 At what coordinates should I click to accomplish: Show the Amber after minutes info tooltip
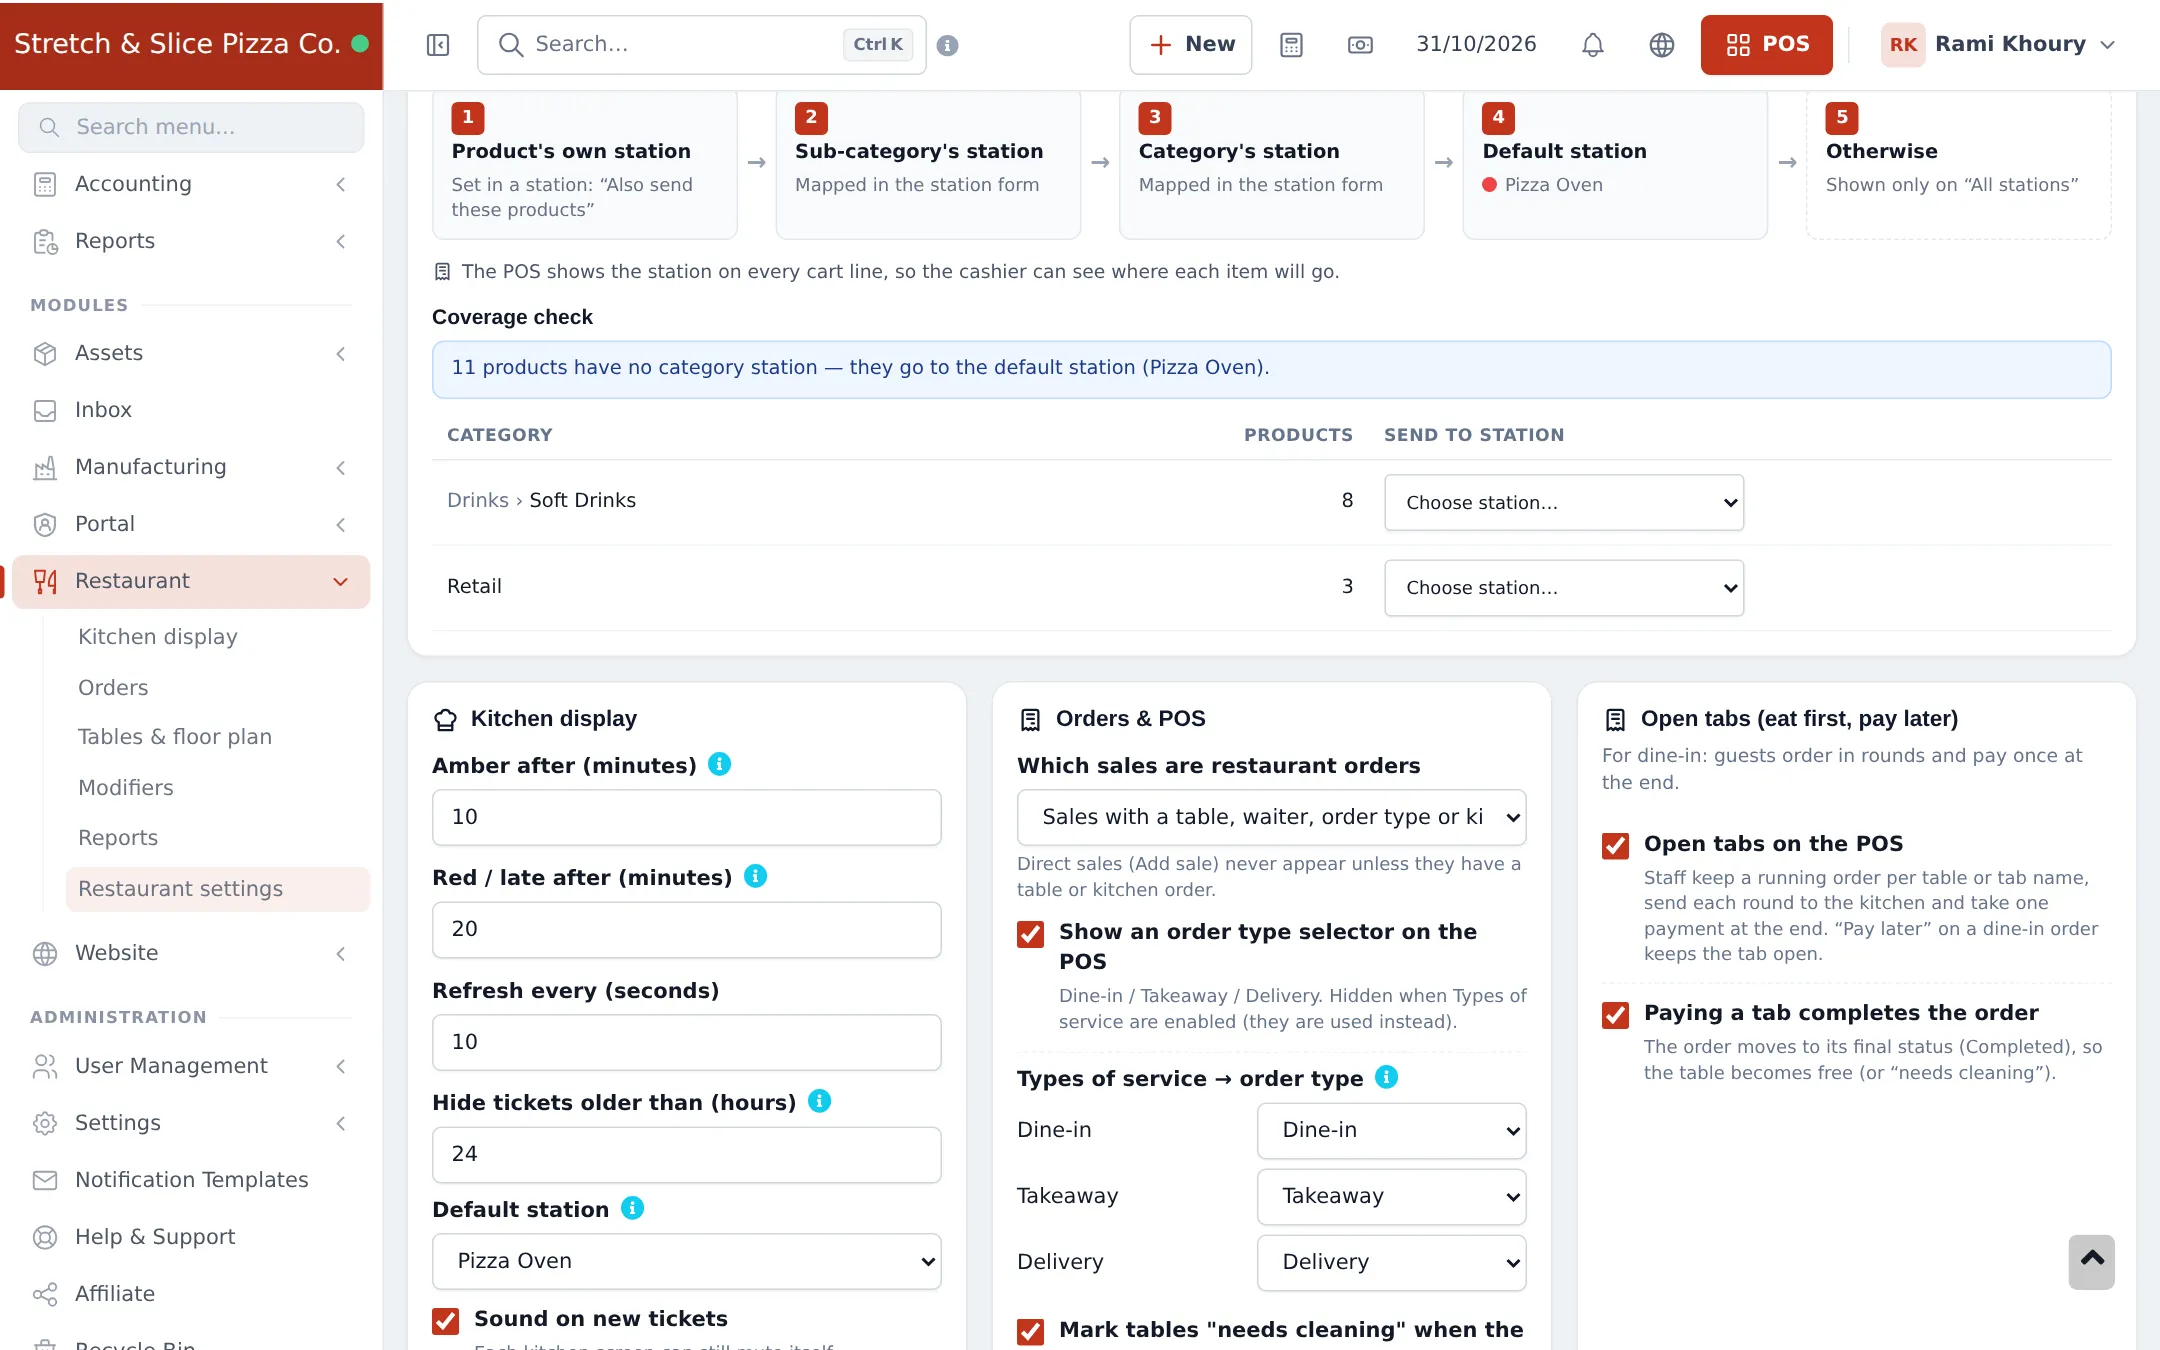(x=720, y=764)
